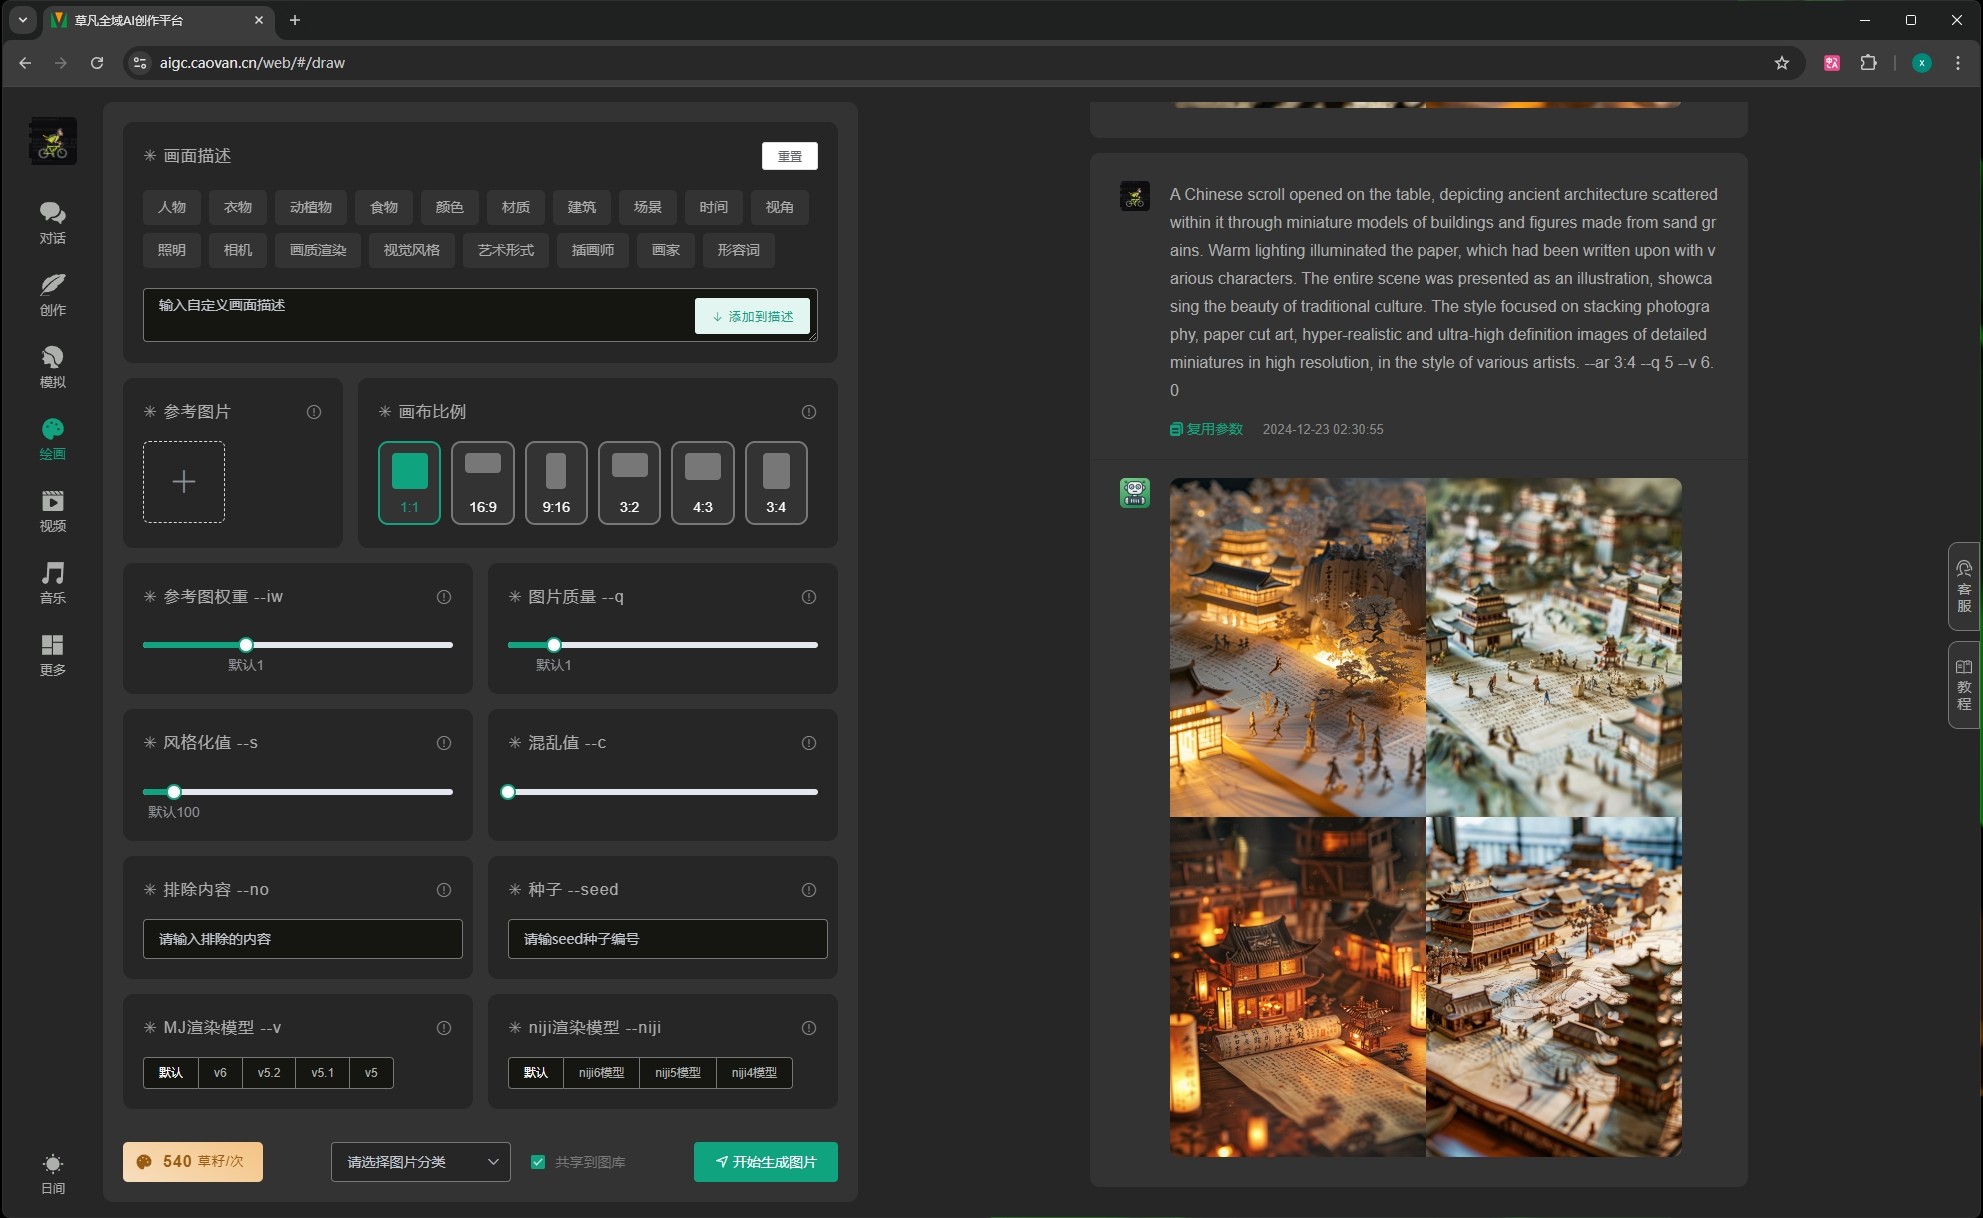Choose the v5.1 MJ render model
This screenshot has width=1983, height=1218.
coord(322,1073)
